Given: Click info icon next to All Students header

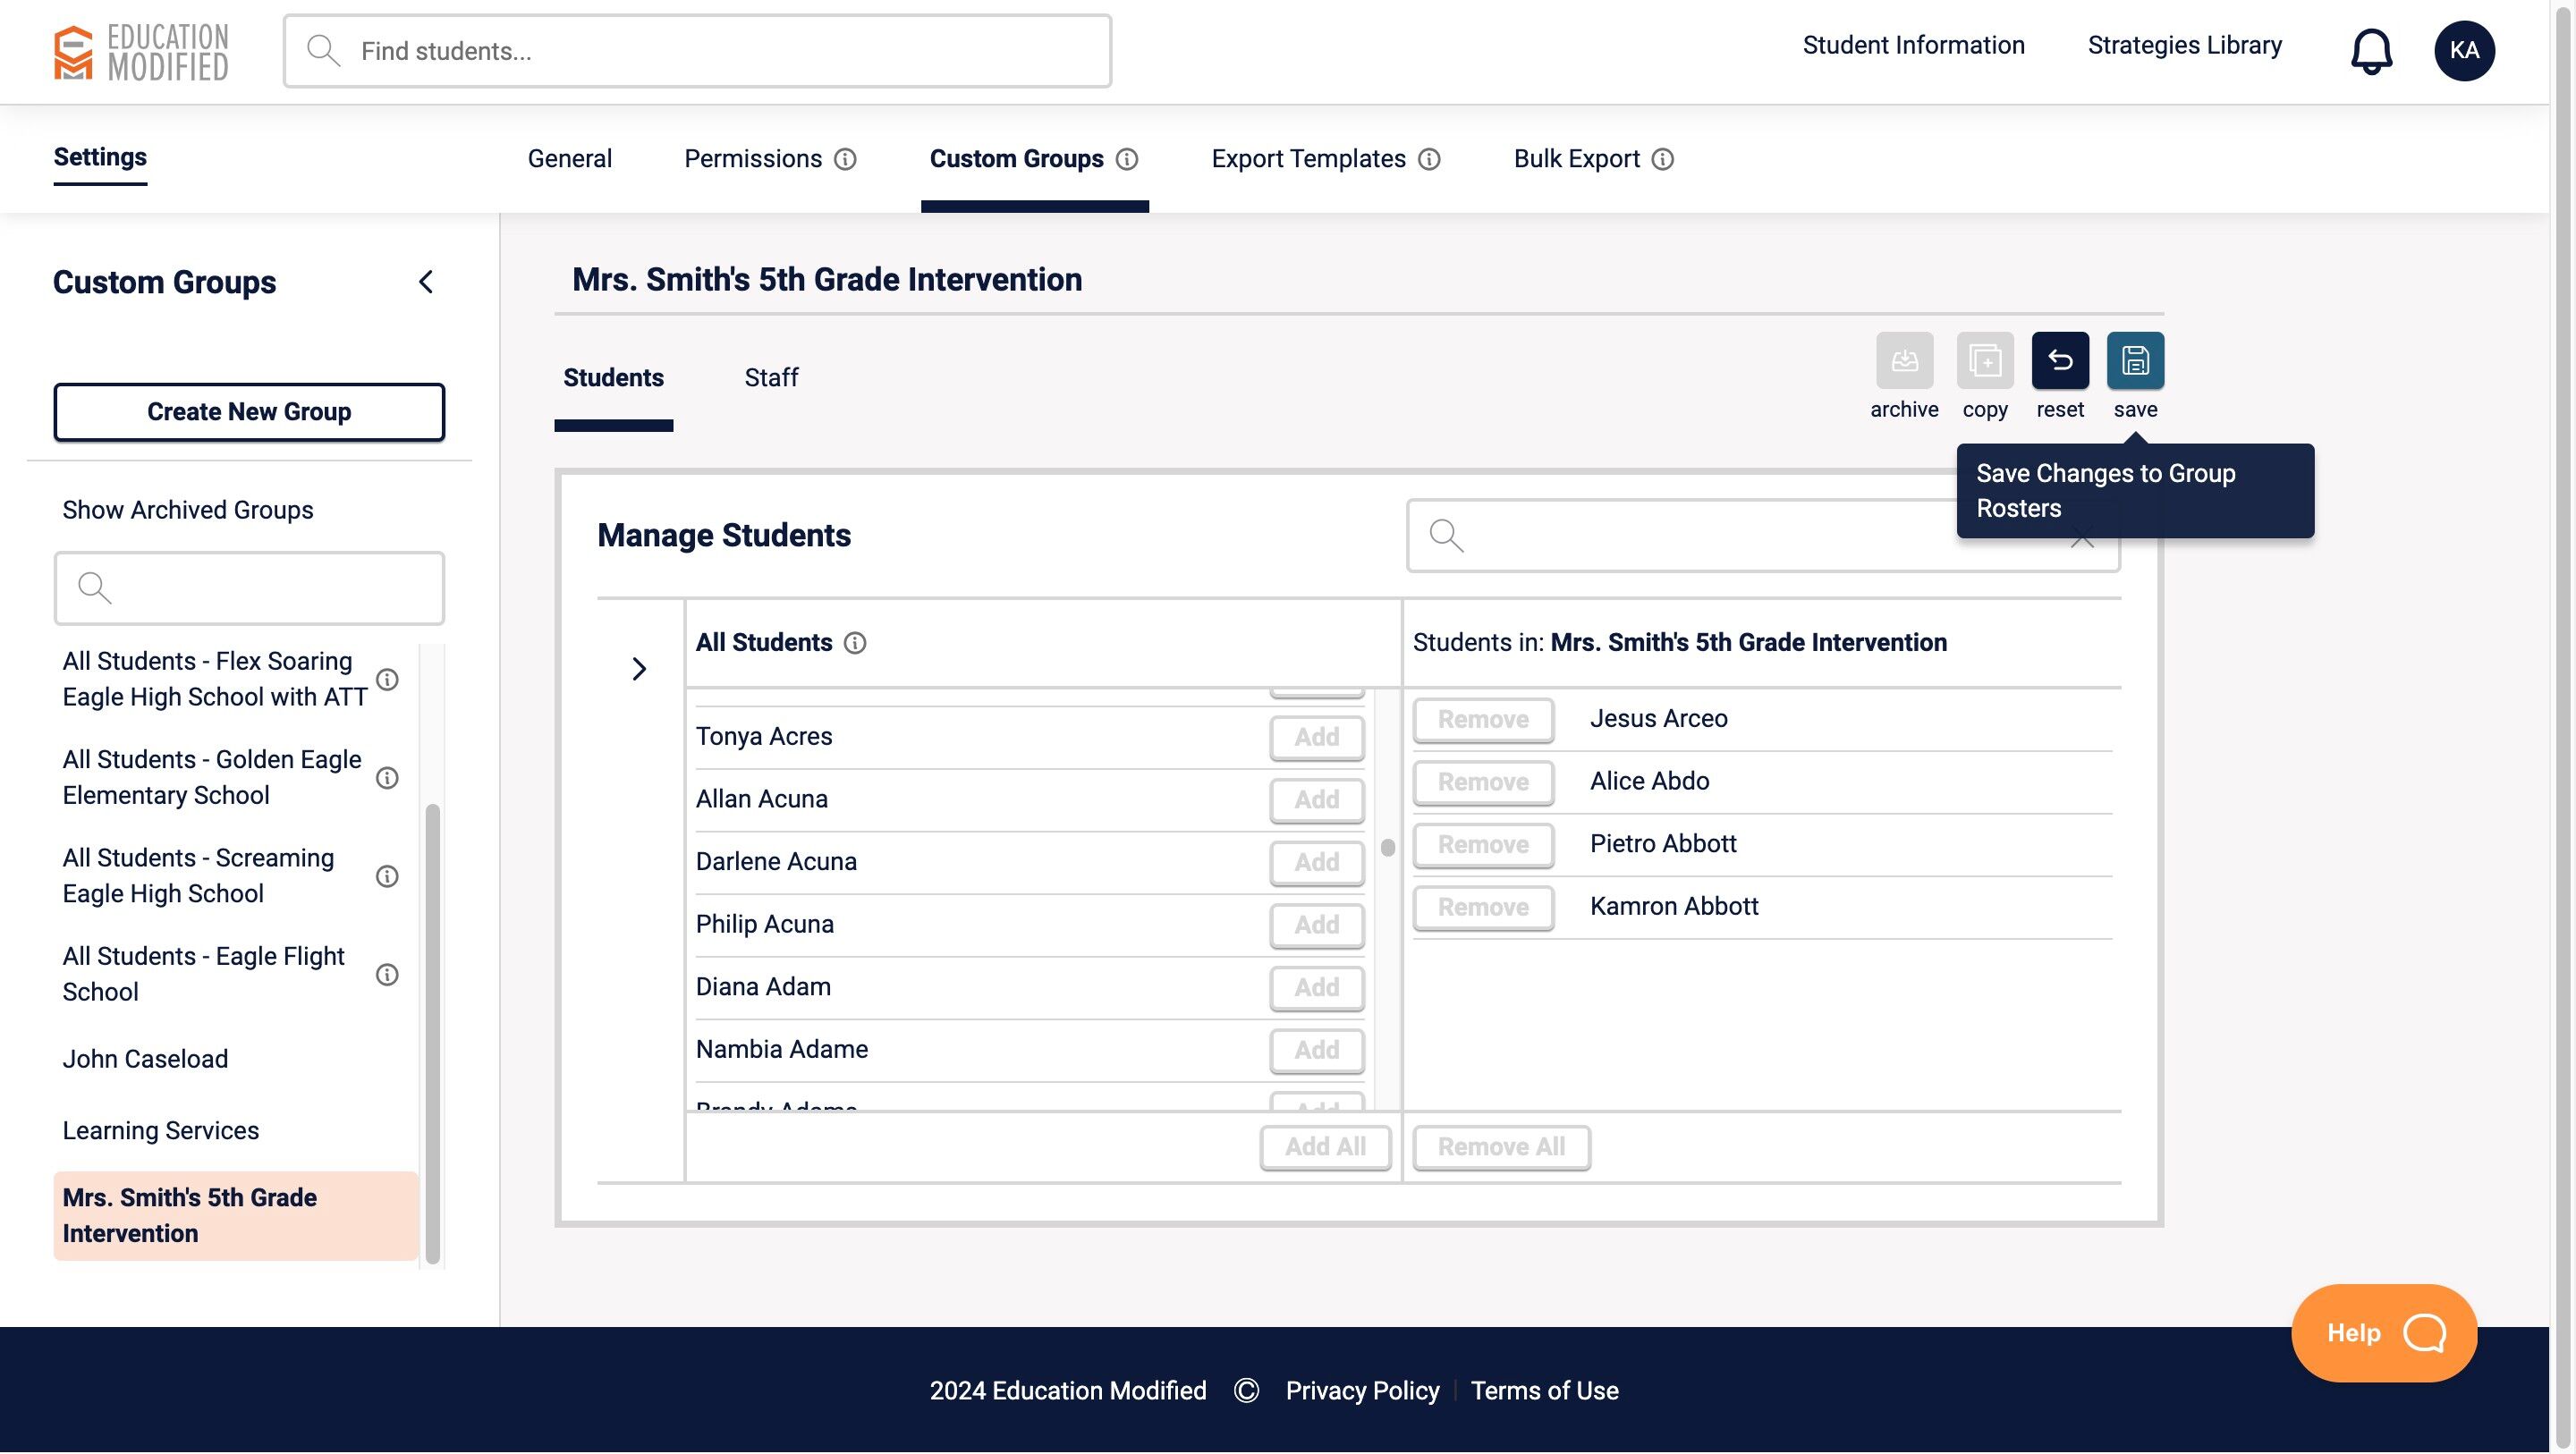Looking at the screenshot, I should tap(855, 643).
